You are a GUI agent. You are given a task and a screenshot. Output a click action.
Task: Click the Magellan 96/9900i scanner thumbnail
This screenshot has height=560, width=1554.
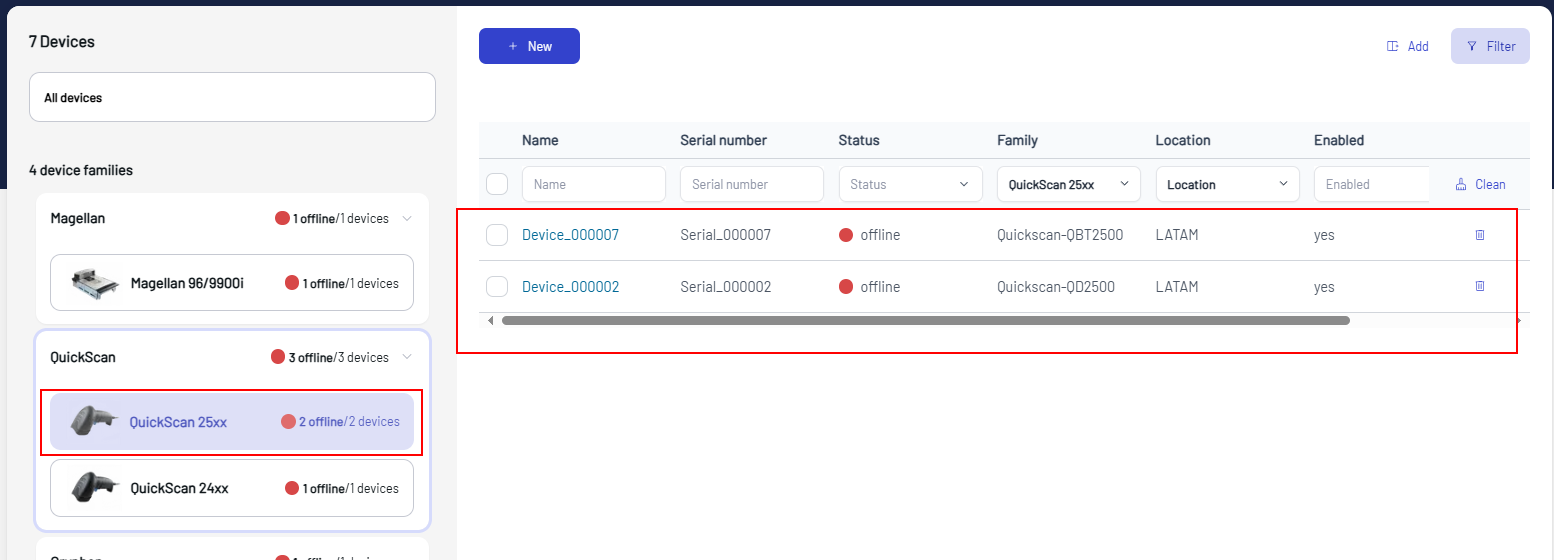pyautogui.click(x=94, y=283)
